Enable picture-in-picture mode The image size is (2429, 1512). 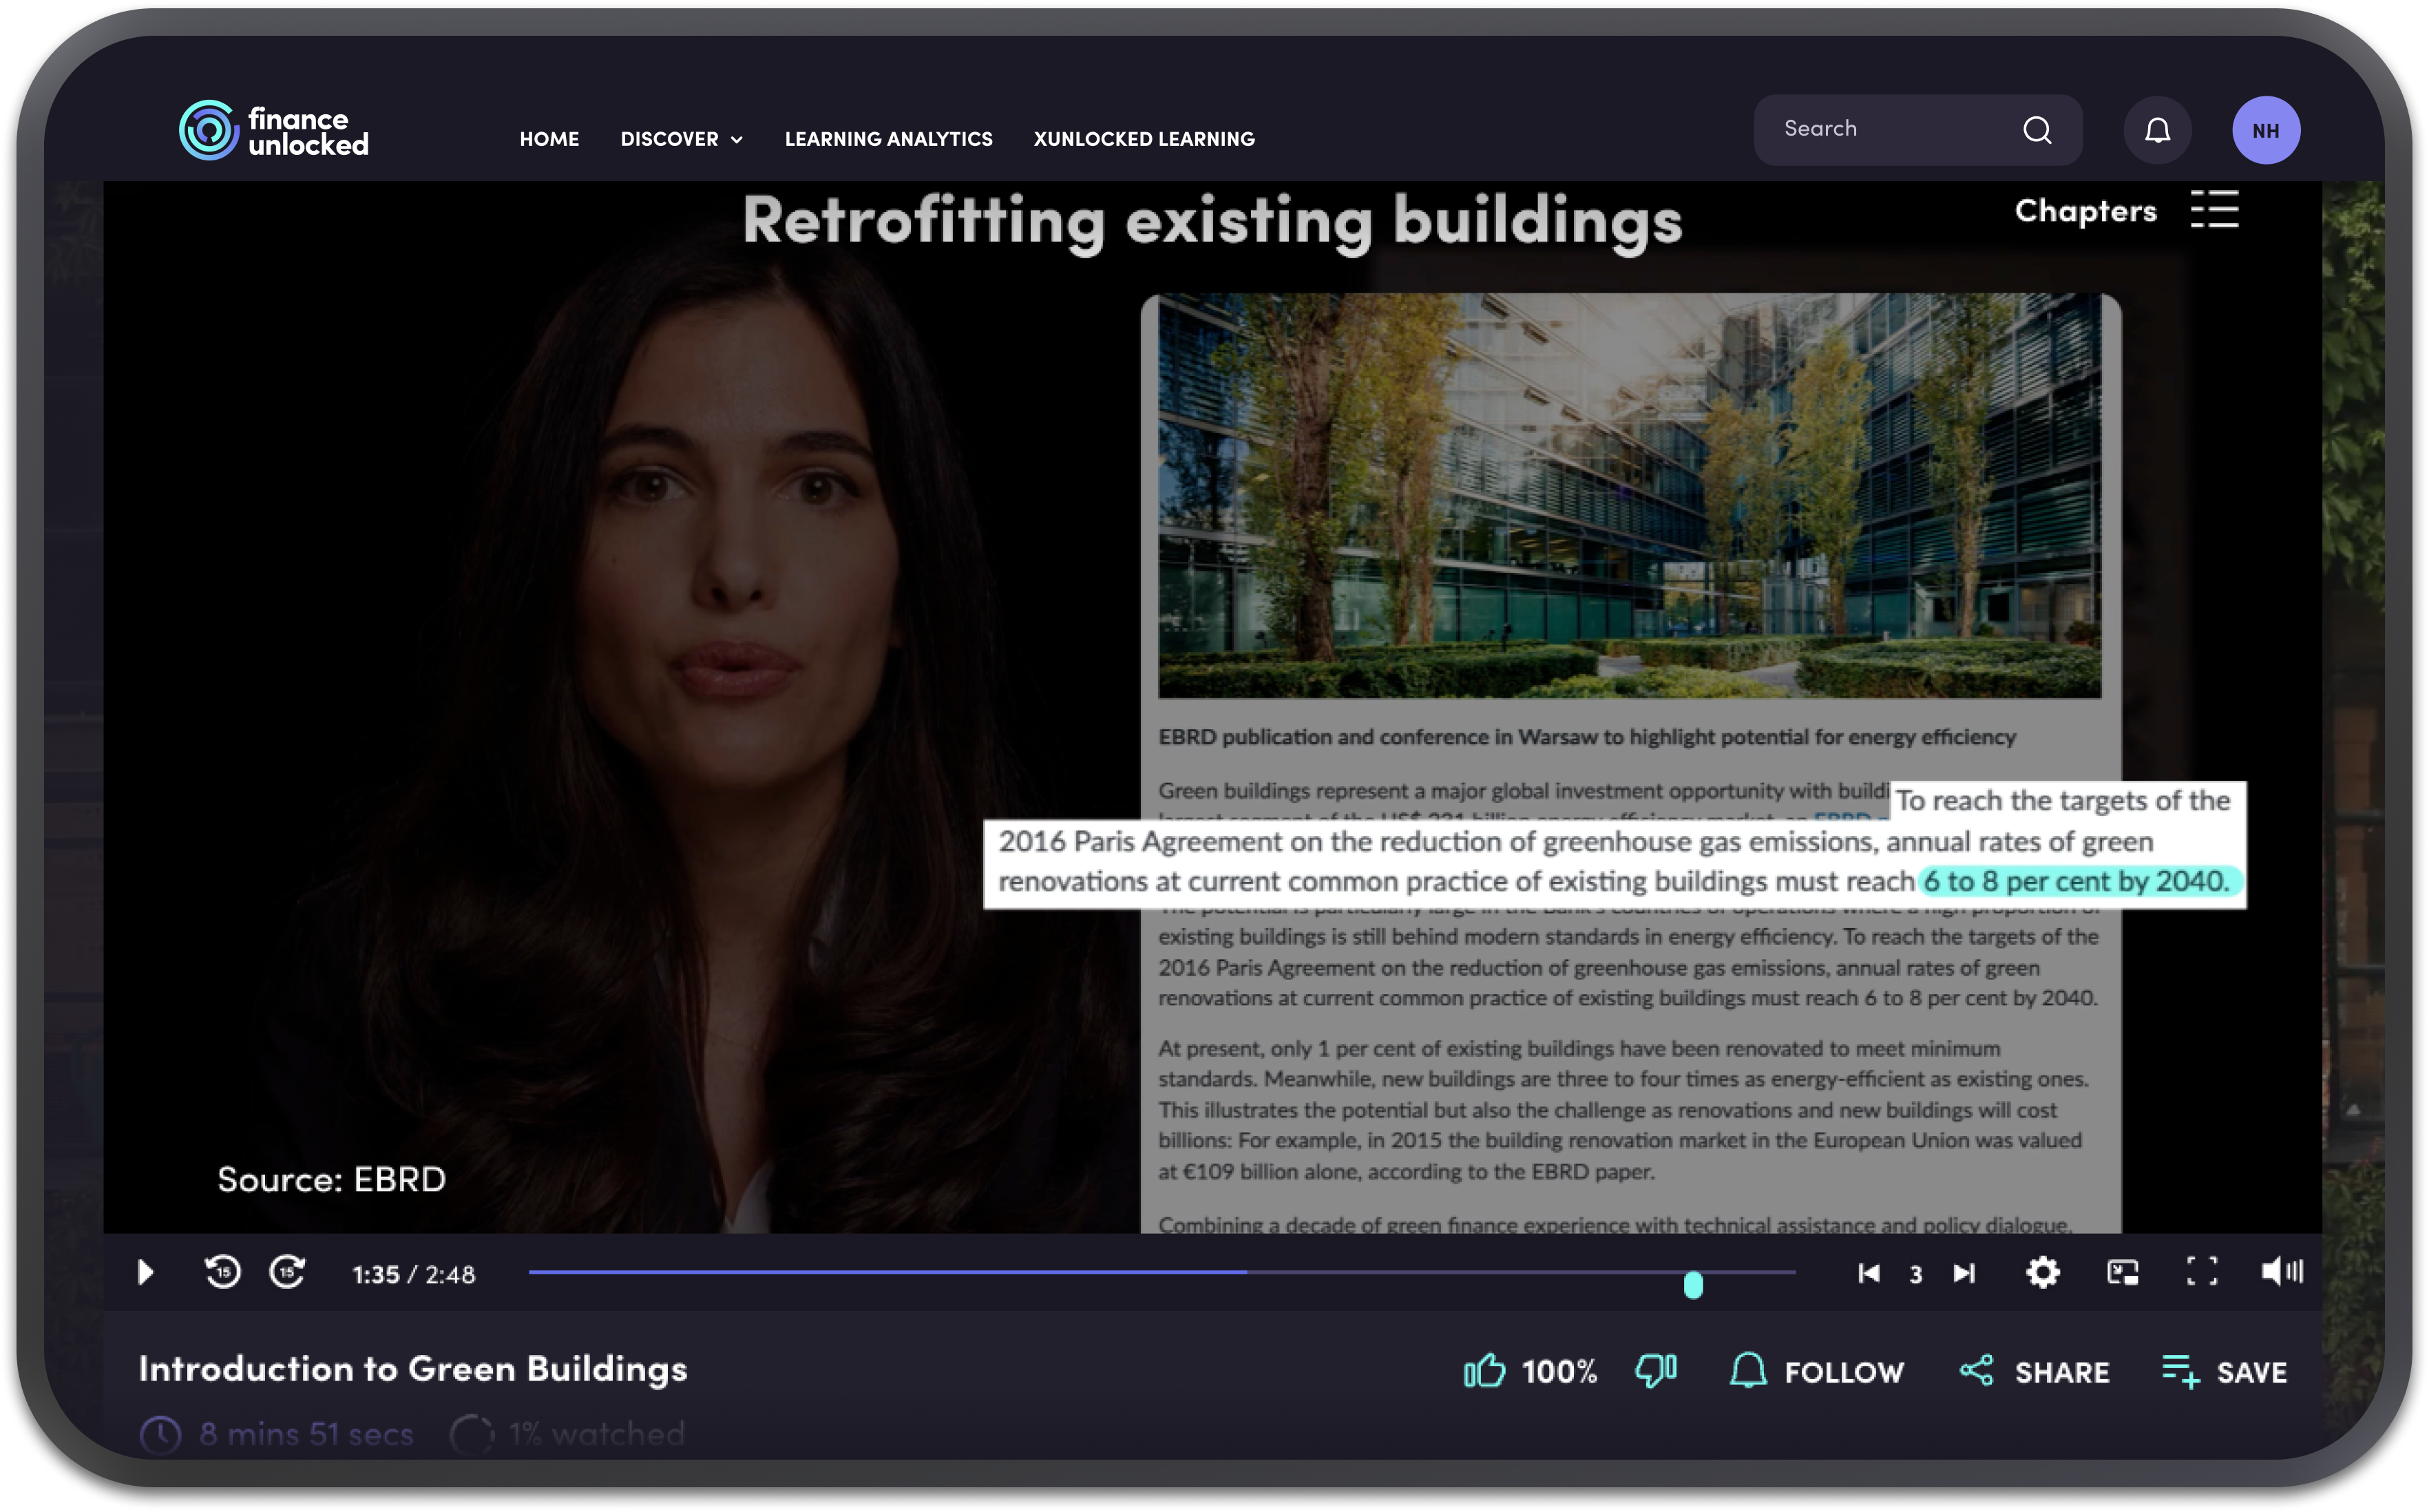click(x=2122, y=1273)
